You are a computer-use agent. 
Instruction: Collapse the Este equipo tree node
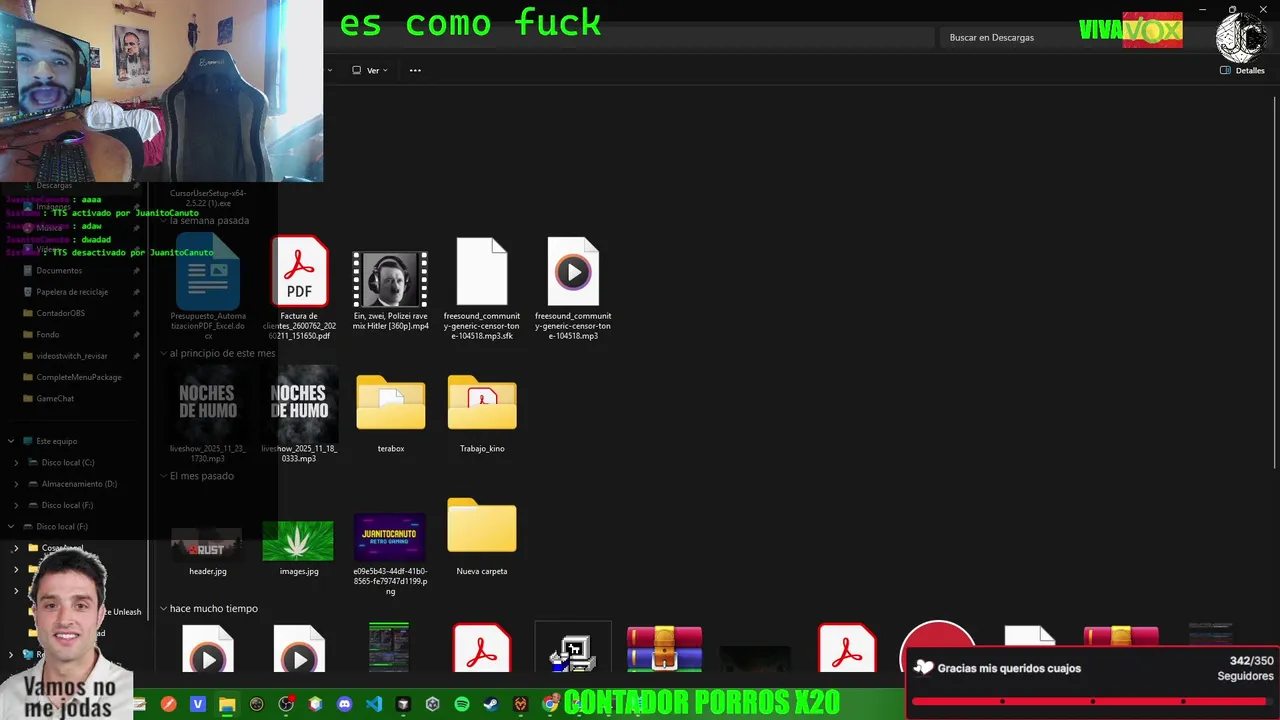[11, 441]
